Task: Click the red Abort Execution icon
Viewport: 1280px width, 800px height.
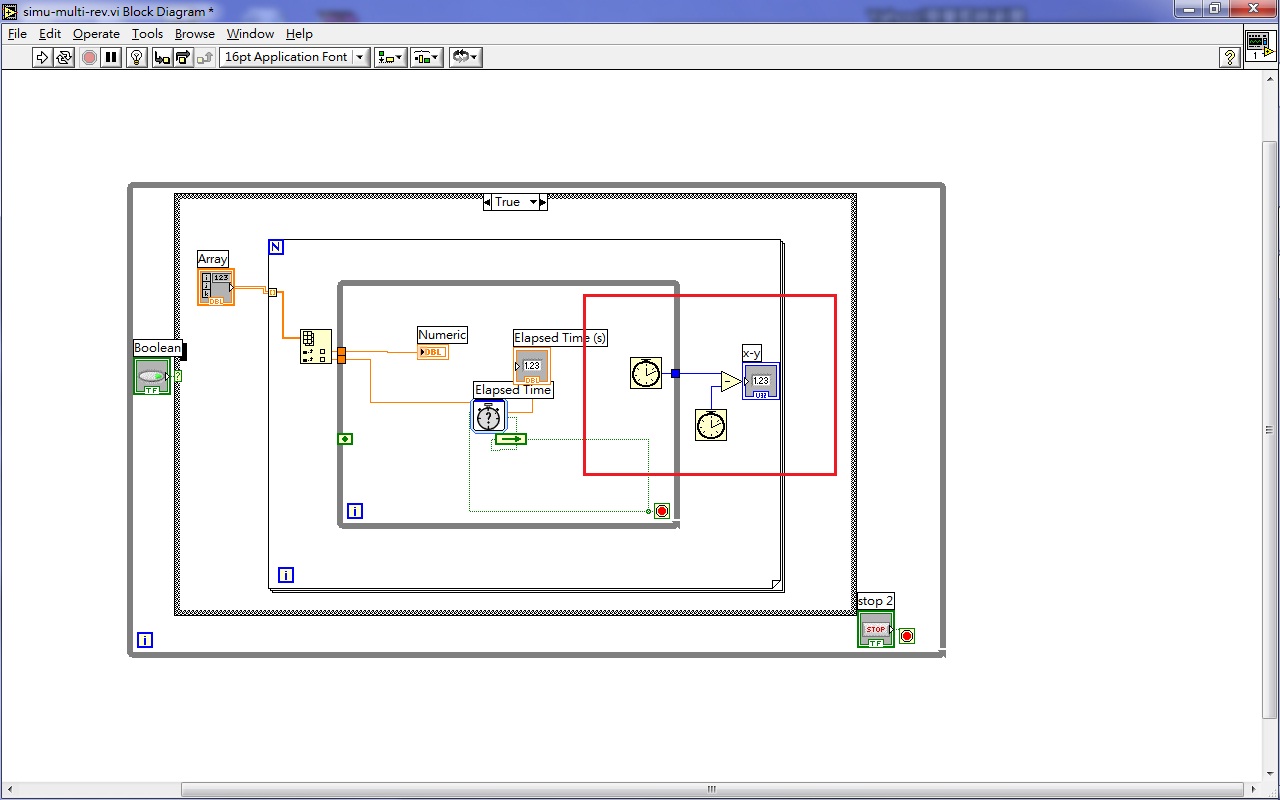Action: 88,57
